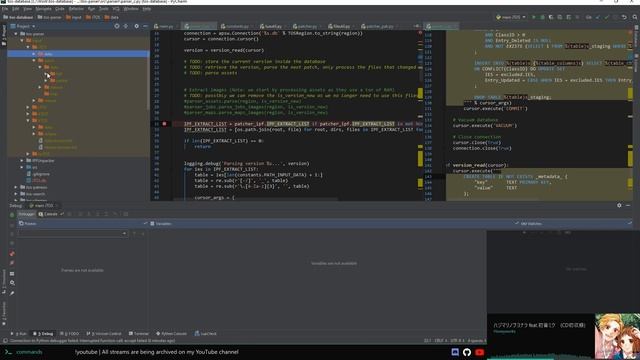Open the Terminal tool window
Screen dimensions: 640x360
(139, 333)
